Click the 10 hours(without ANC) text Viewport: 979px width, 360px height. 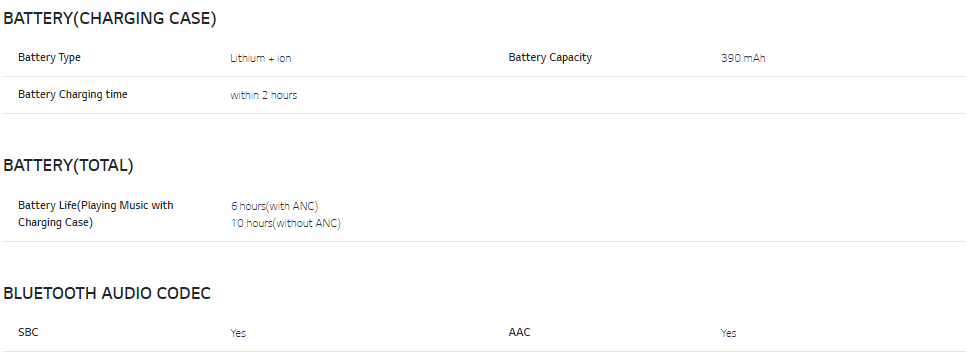click(x=286, y=223)
